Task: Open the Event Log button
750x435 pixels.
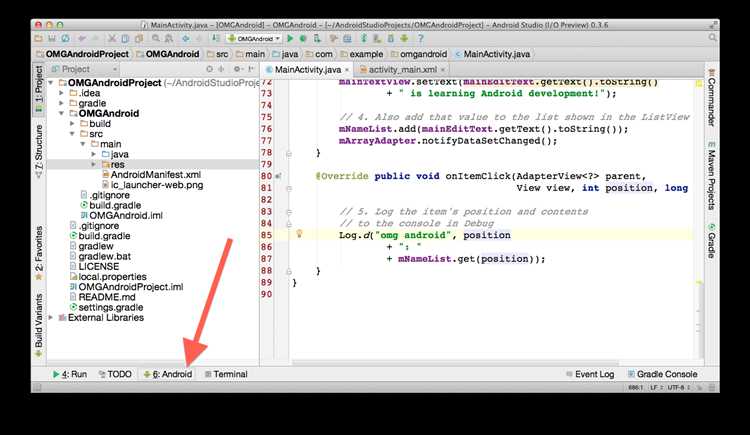Action: point(590,374)
